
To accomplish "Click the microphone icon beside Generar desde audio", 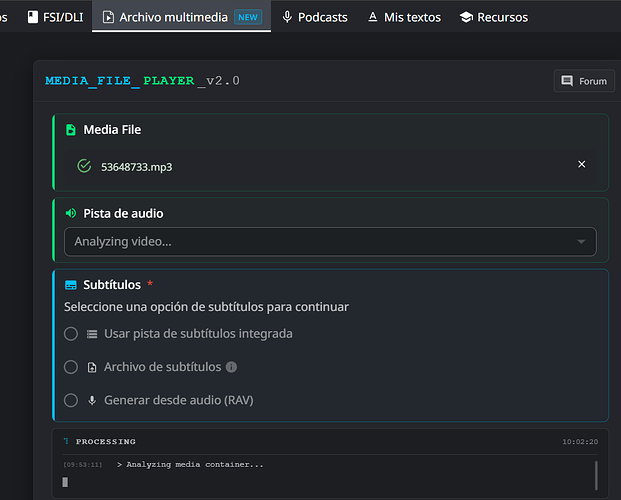I will tap(92, 400).
